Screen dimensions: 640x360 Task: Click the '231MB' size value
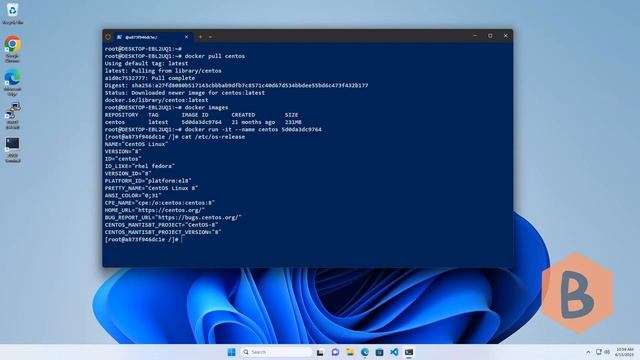[x=293, y=122]
